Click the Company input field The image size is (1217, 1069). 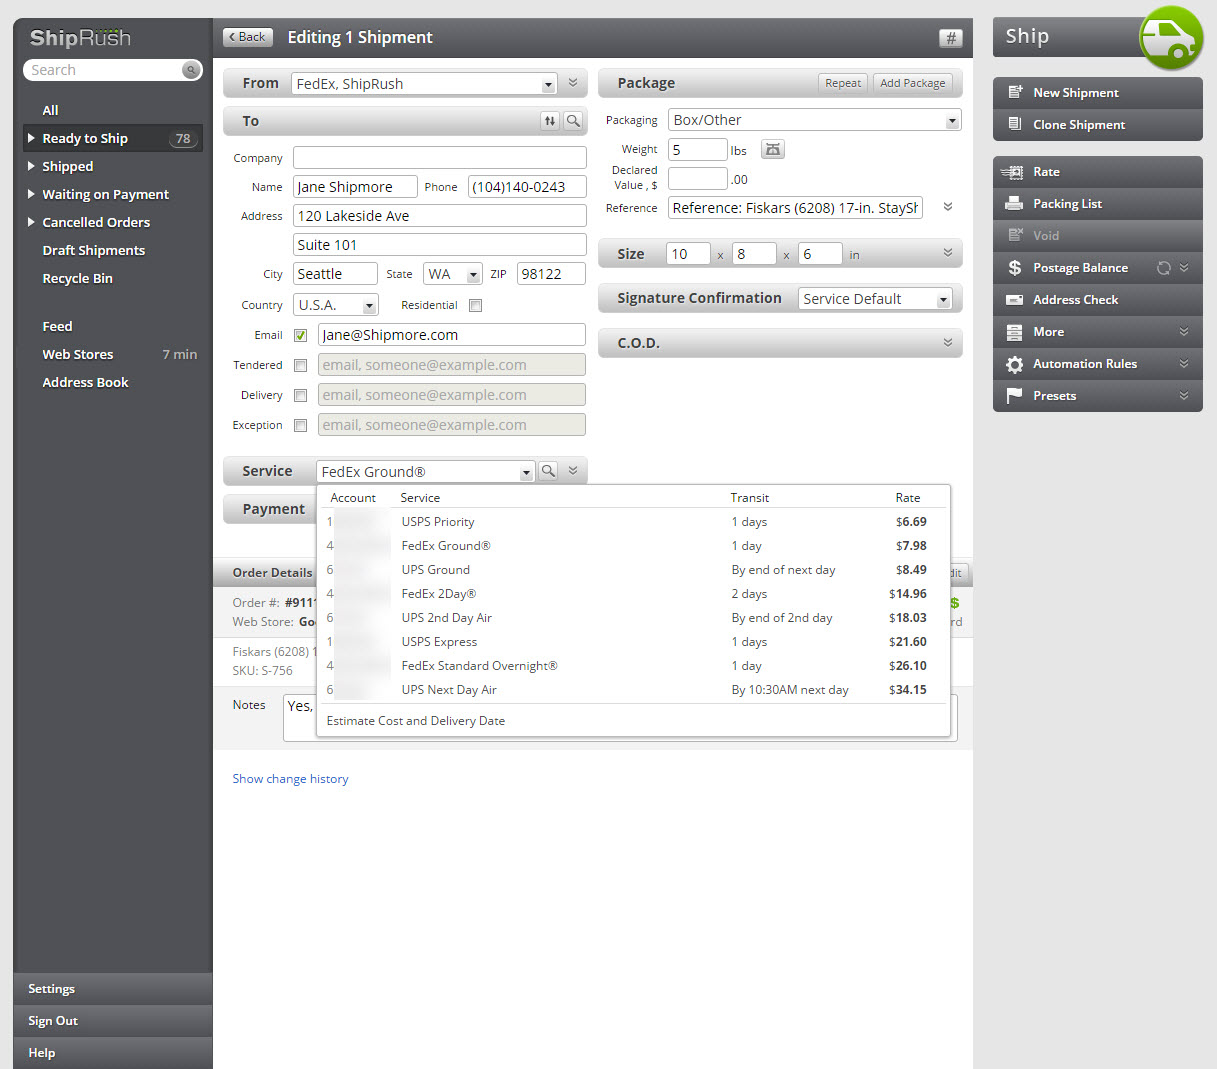coord(439,158)
